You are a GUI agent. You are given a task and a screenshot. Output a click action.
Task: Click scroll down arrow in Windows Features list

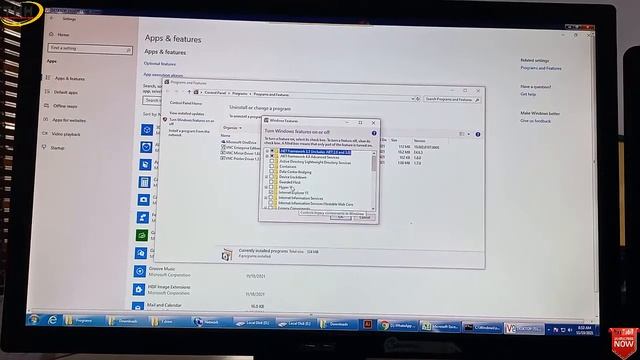373,209
